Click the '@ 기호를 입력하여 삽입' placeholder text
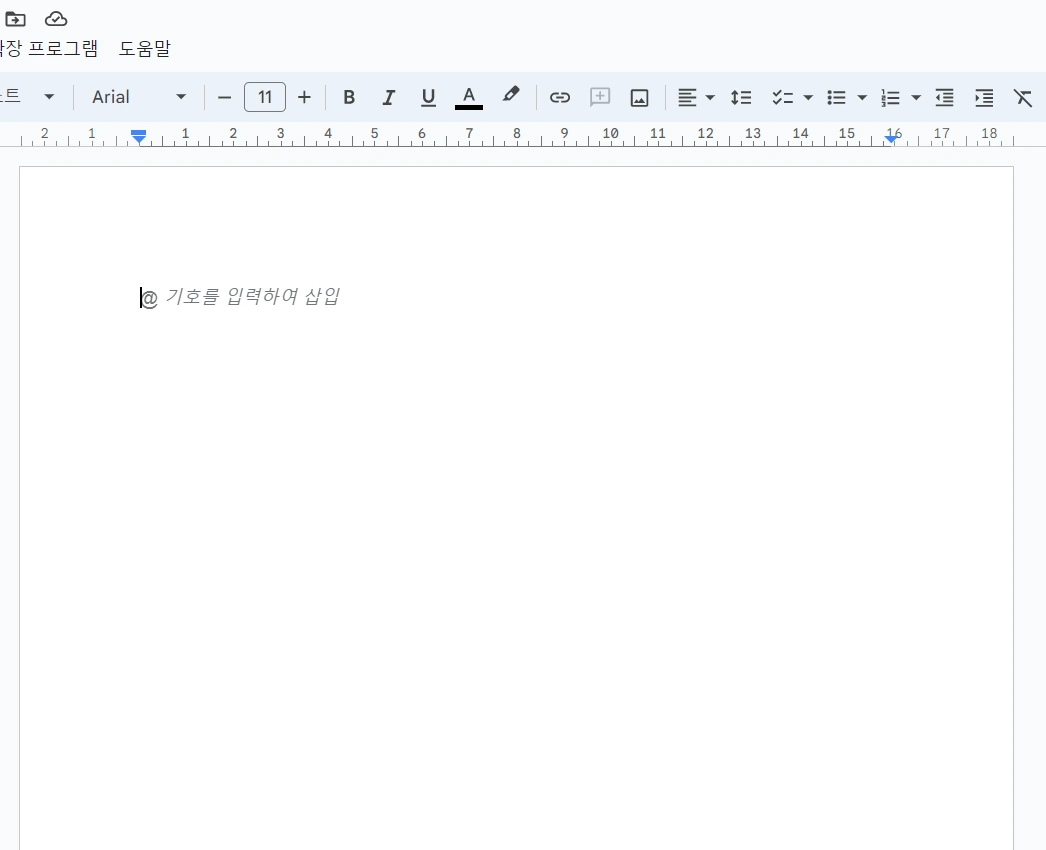The width and height of the screenshot is (1046, 850). pyautogui.click(x=241, y=297)
